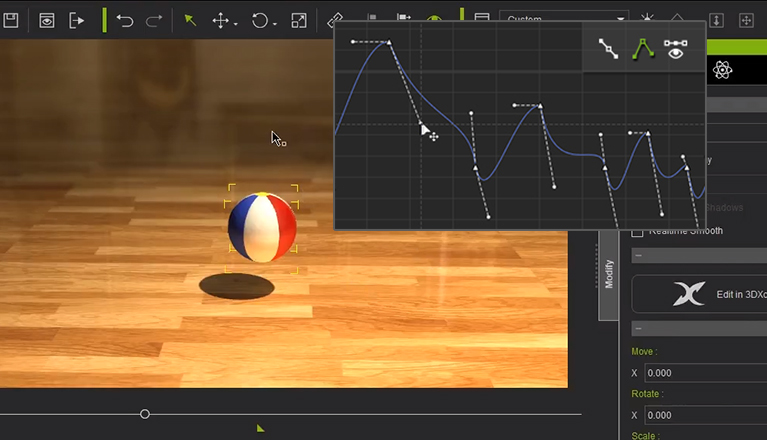Open the Preview icon with eye
767x440 pixels.
(x=46, y=21)
